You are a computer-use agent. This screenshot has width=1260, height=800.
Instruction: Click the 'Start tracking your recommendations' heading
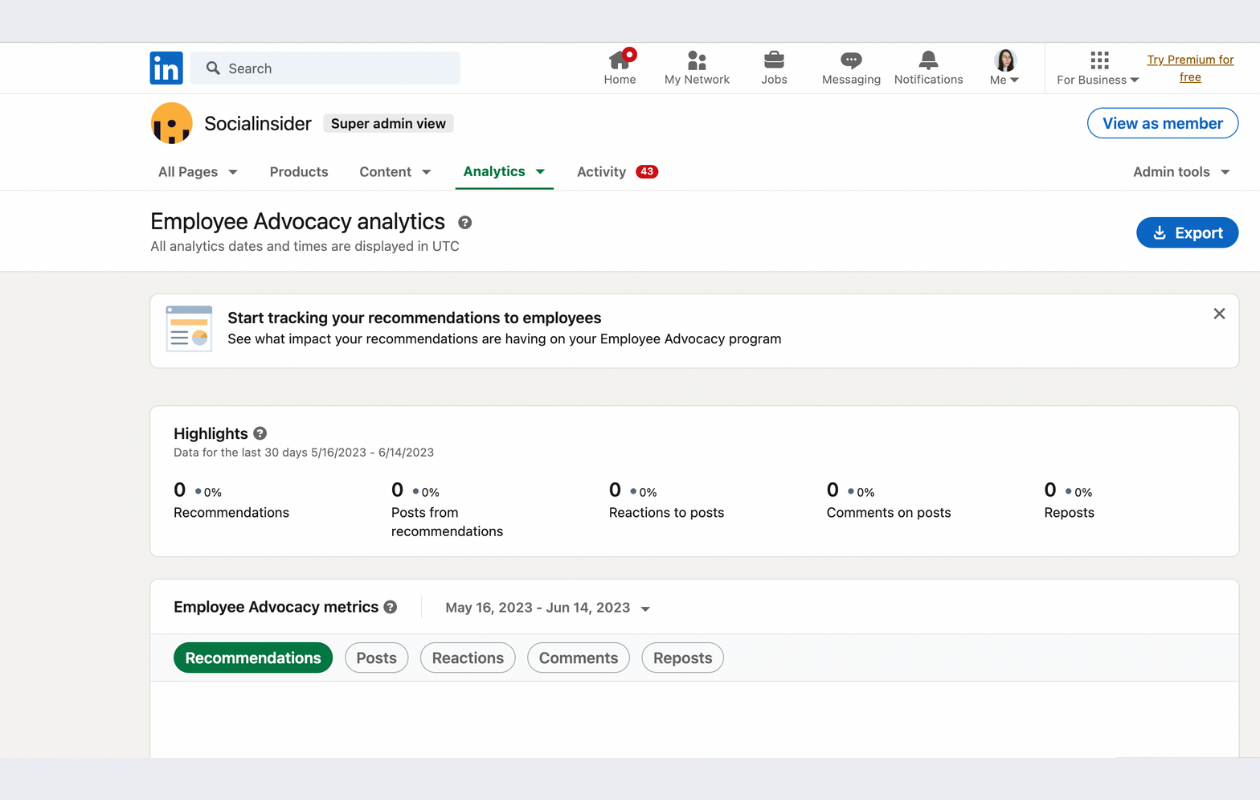pyautogui.click(x=414, y=318)
